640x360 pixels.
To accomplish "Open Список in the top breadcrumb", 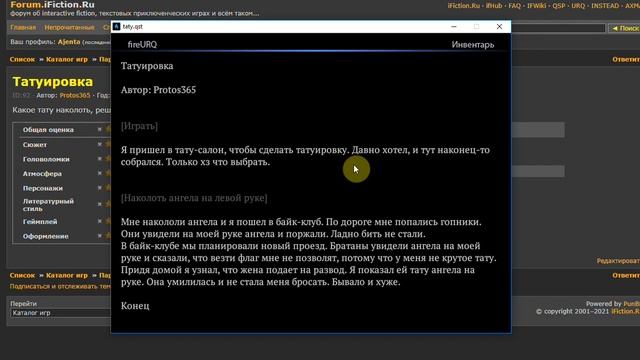I will click(x=22, y=59).
